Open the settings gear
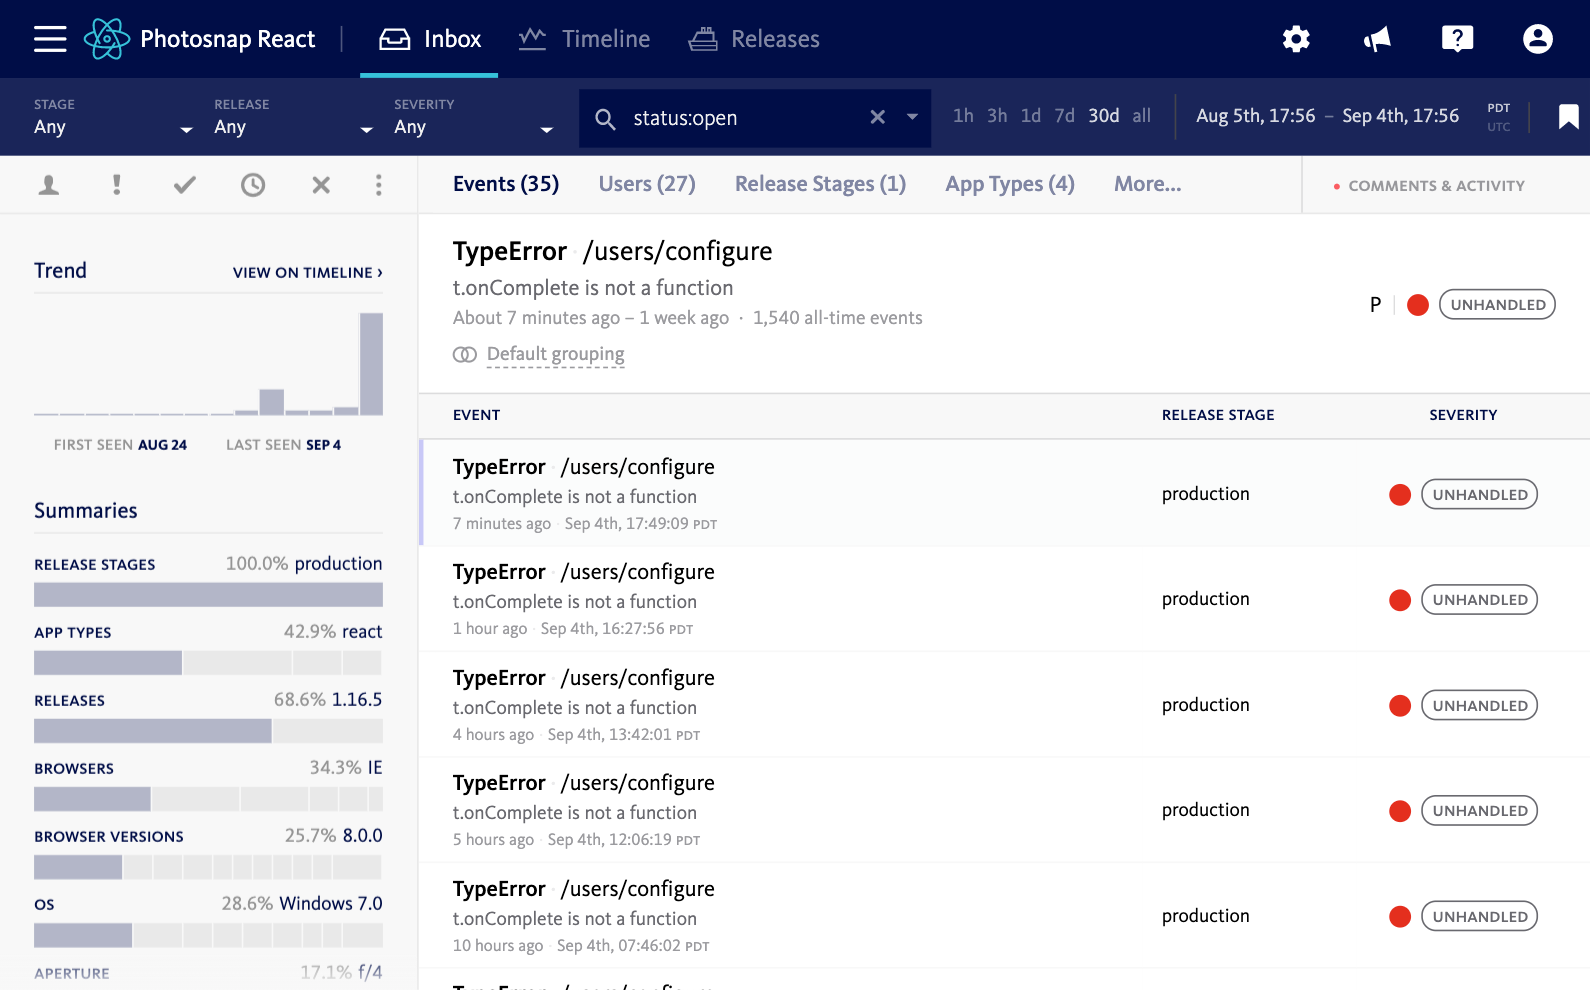 (x=1296, y=39)
